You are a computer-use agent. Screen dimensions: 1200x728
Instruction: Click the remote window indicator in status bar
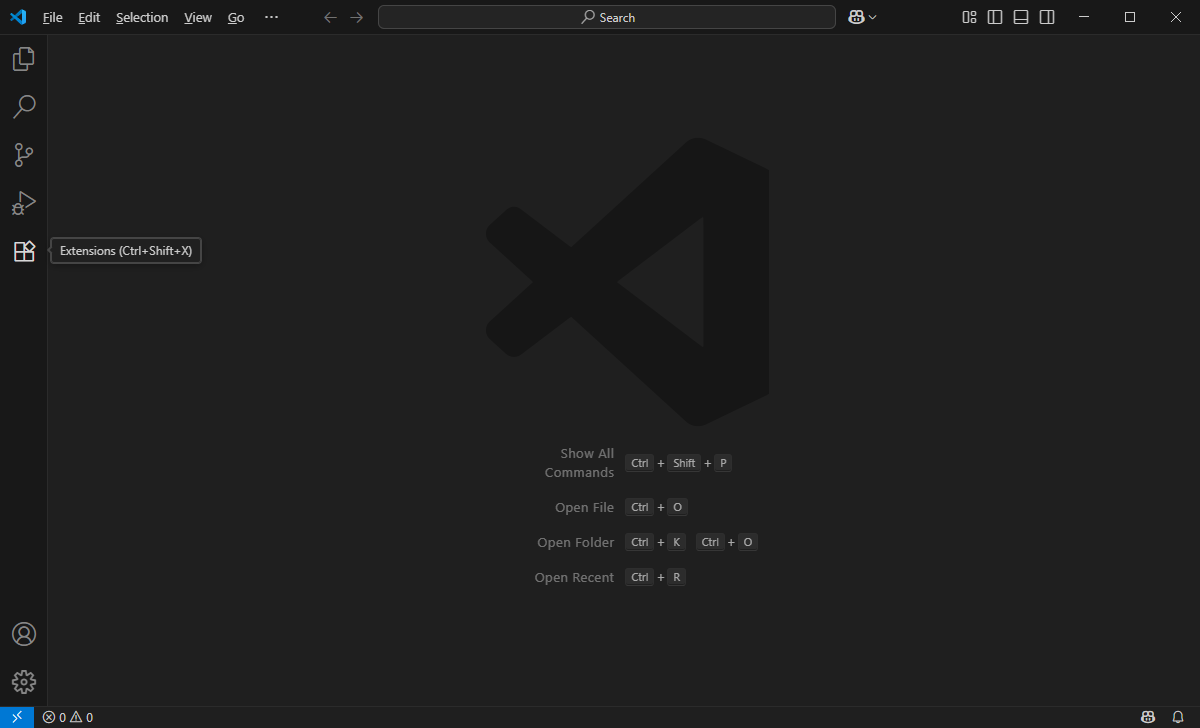point(17,717)
